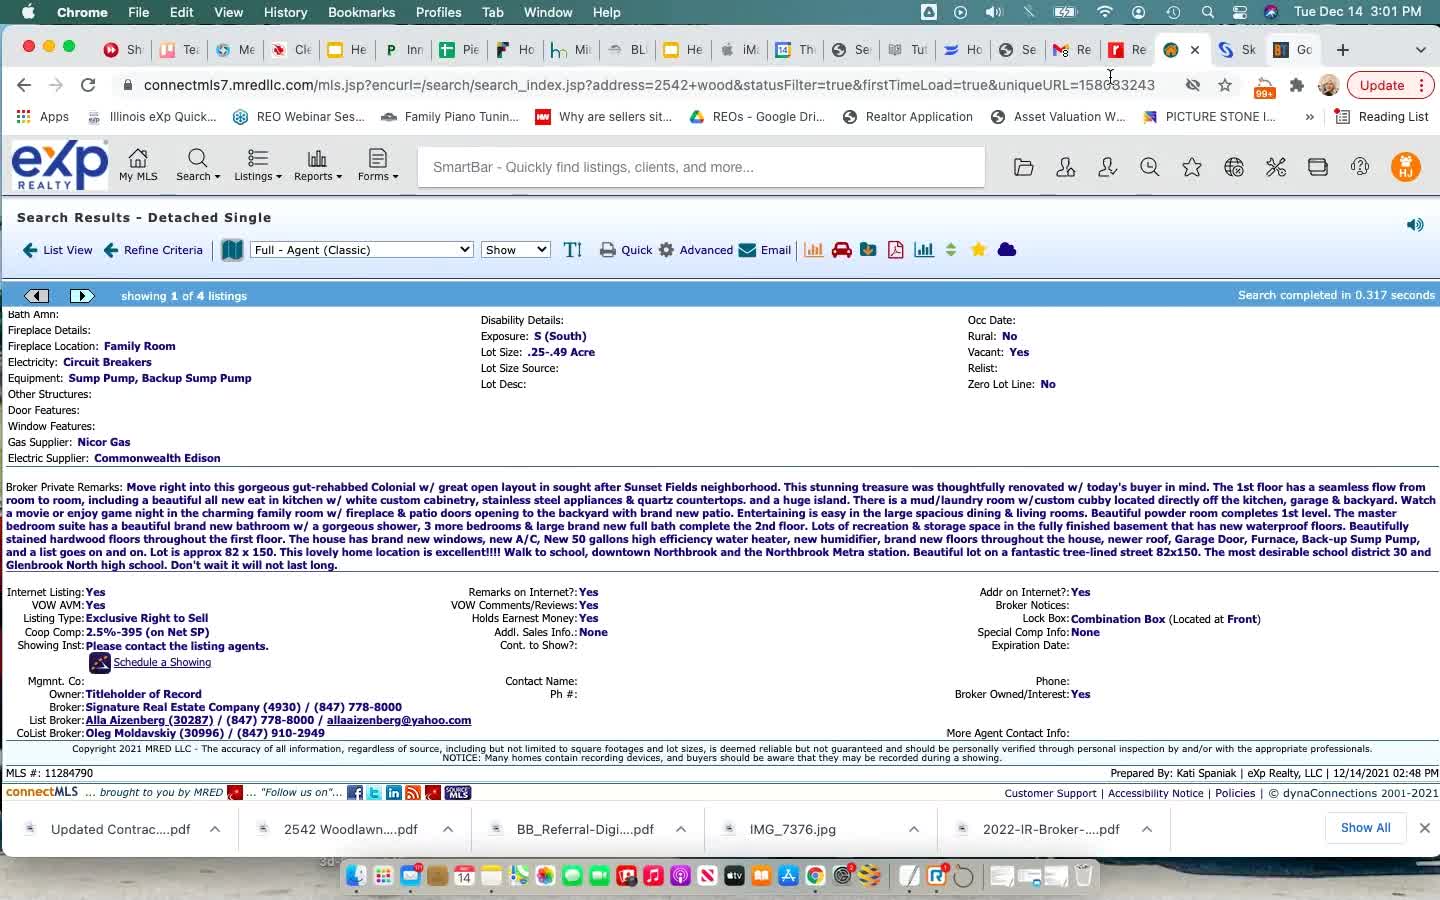Go to next listing arrow
The image size is (1440, 900).
pos(82,296)
